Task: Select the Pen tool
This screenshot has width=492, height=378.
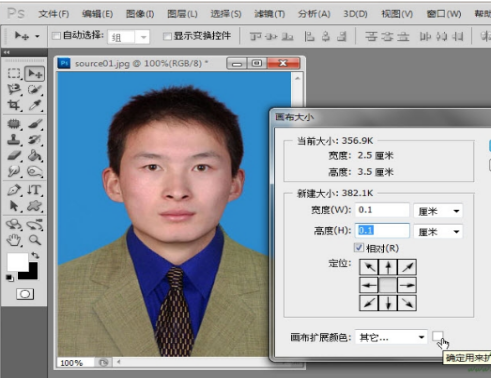Action: (x=14, y=190)
